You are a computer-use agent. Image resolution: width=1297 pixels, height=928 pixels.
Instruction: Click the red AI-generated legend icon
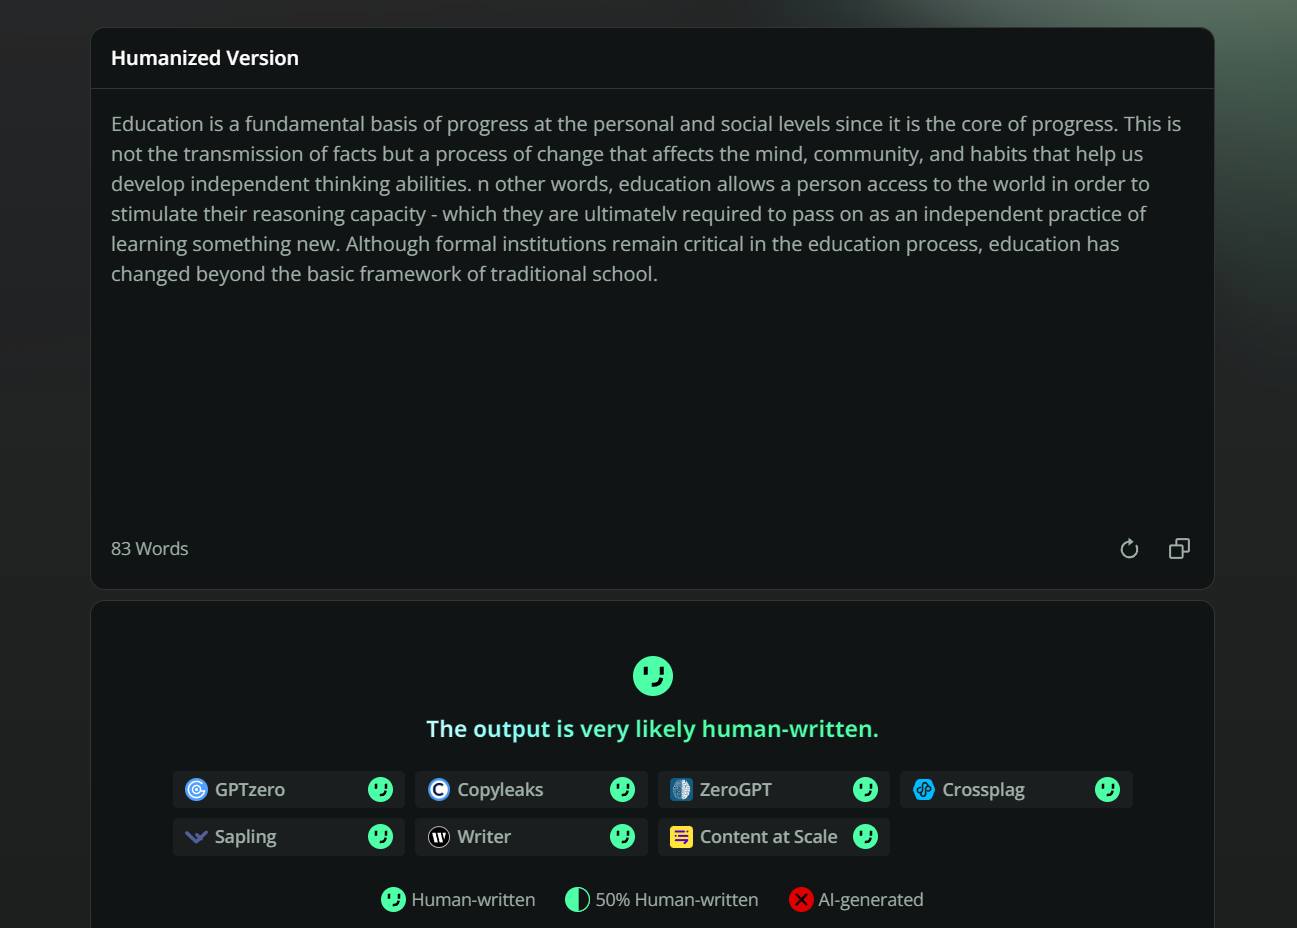point(801,900)
